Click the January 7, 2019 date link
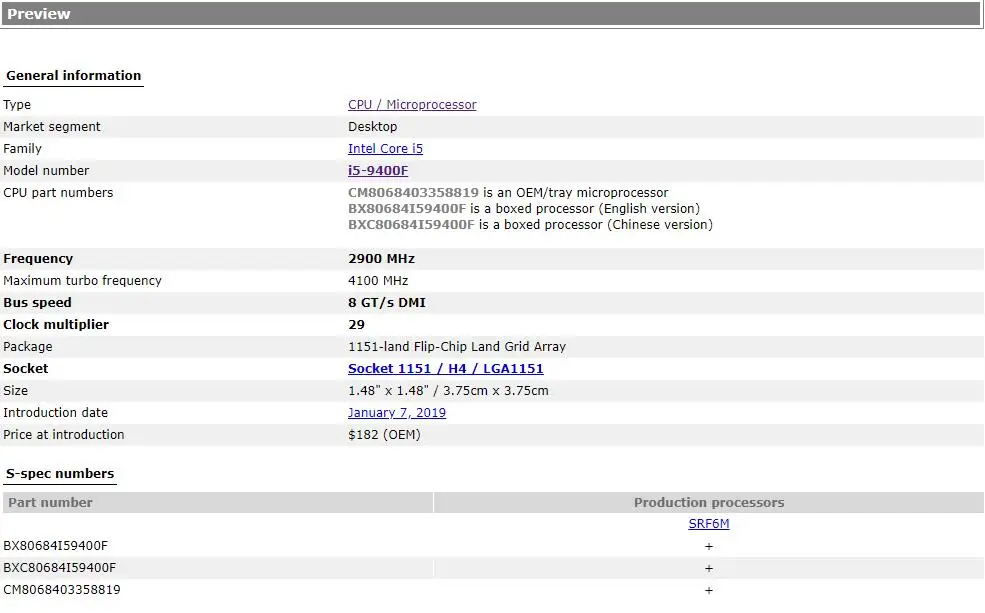 (397, 413)
